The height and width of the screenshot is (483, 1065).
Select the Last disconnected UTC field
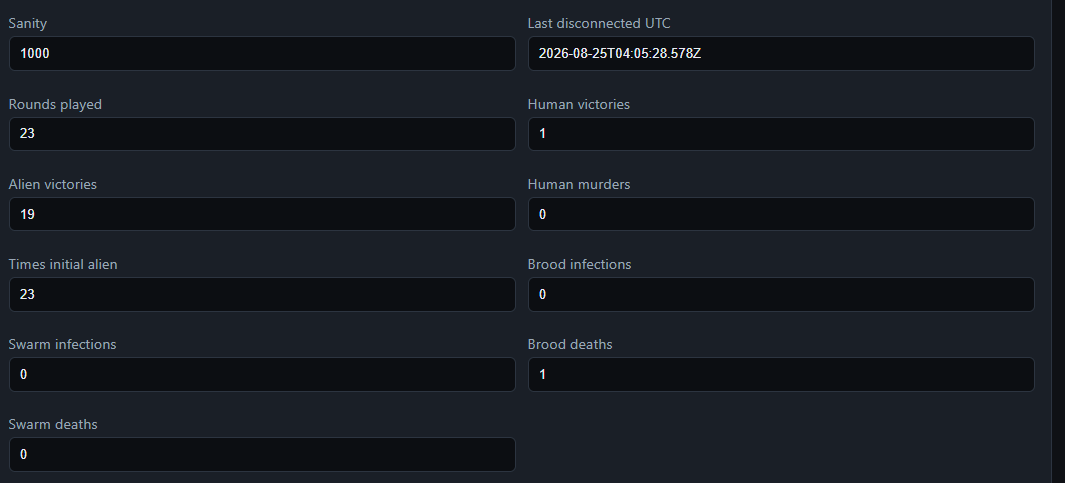781,54
